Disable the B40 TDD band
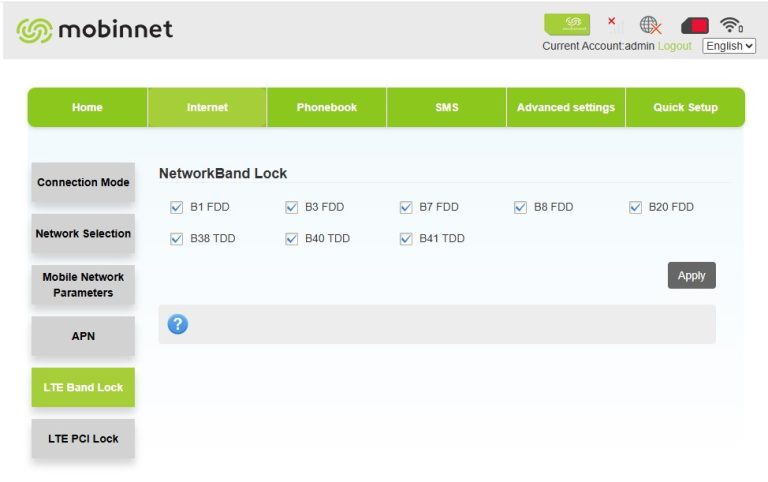The height and width of the screenshot is (482, 768). pos(292,239)
